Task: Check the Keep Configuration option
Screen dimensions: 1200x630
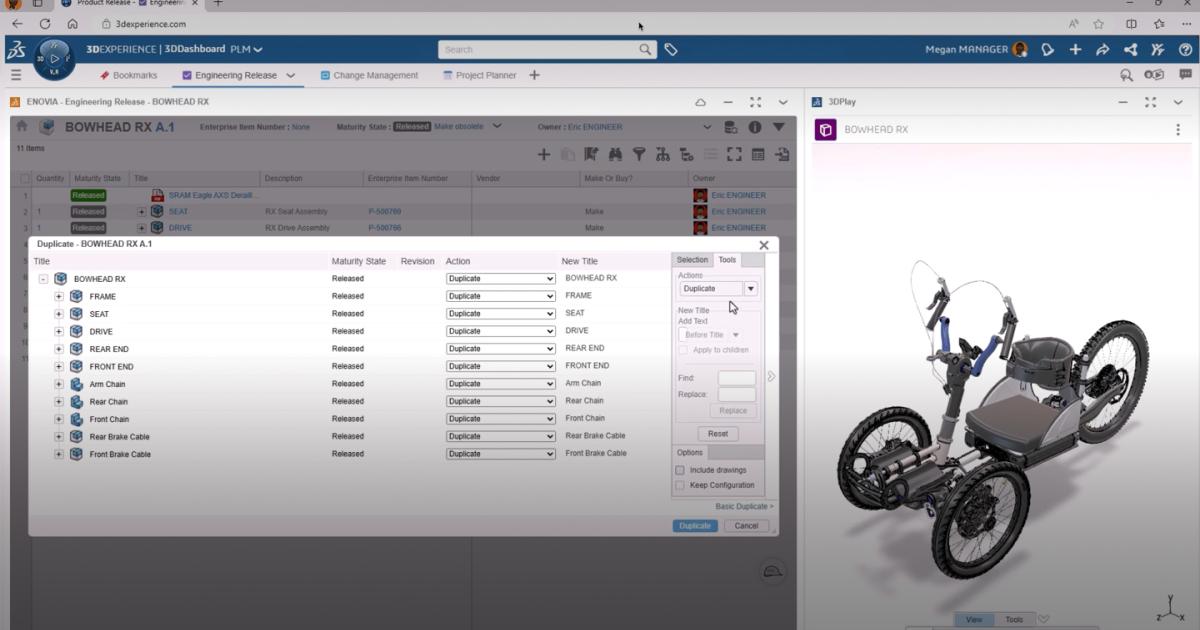Action: [x=681, y=485]
